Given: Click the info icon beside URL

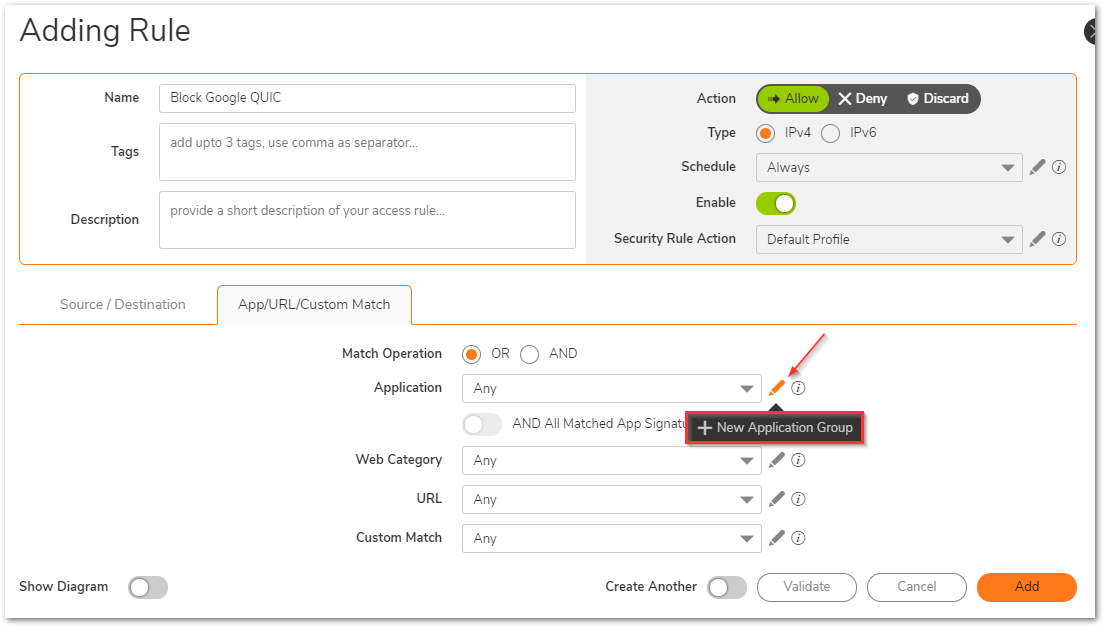Looking at the screenshot, I should coord(798,499).
